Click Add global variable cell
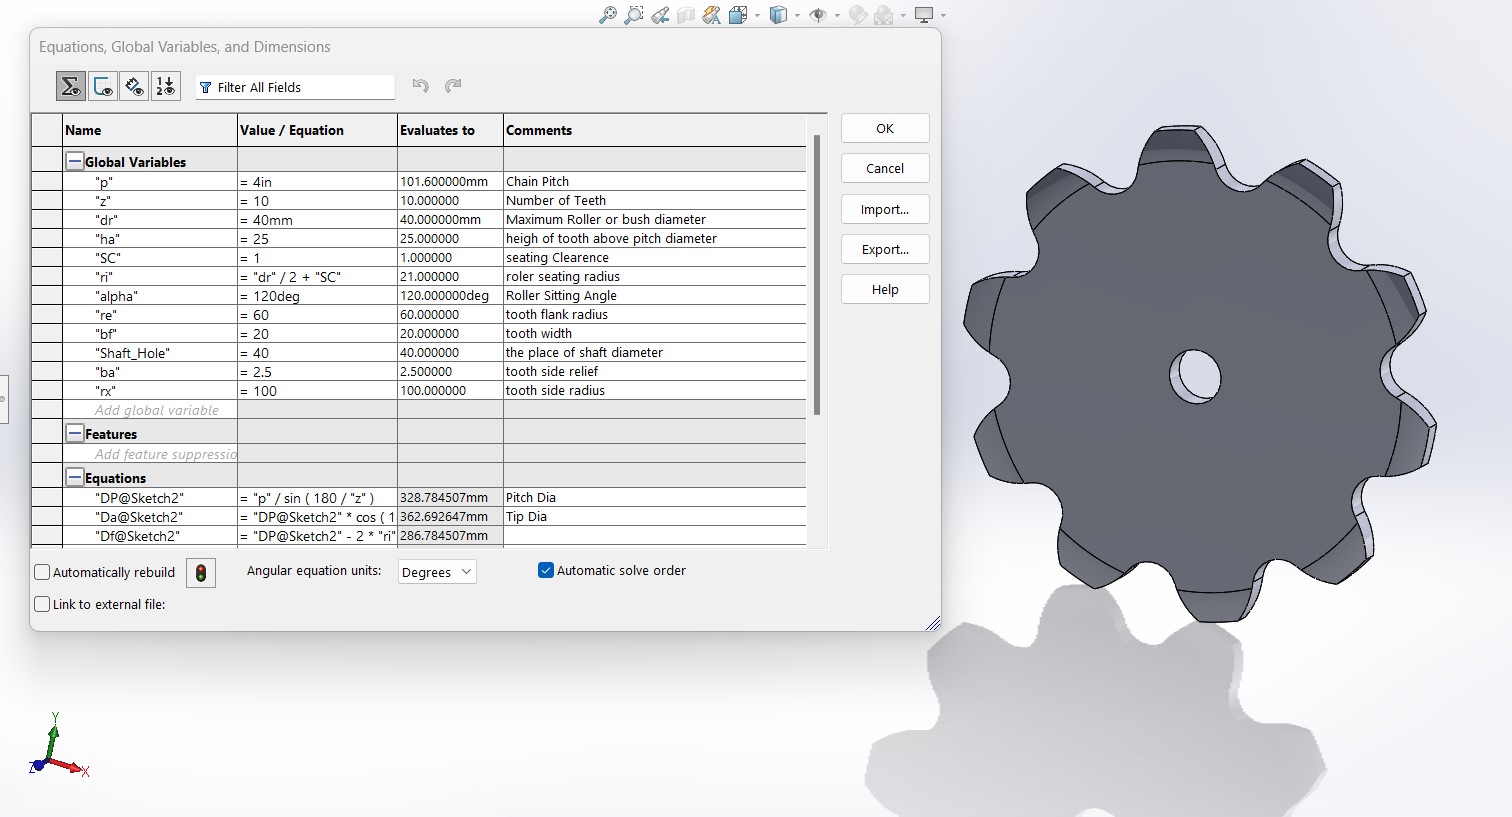The width and height of the screenshot is (1512, 817). tap(150, 410)
